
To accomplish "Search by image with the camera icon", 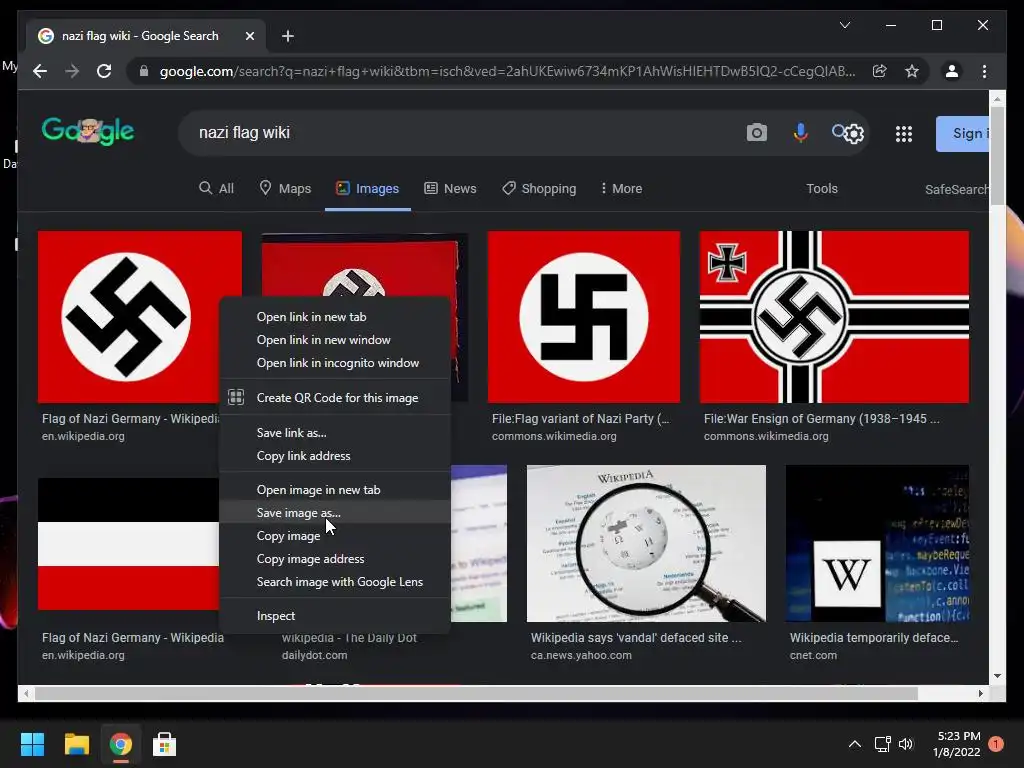I will 756,133.
